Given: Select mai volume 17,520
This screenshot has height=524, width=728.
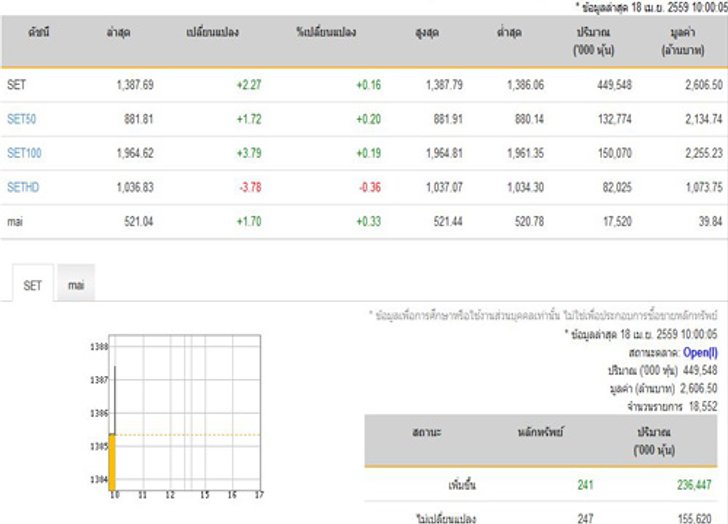Looking at the screenshot, I should click(618, 221).
